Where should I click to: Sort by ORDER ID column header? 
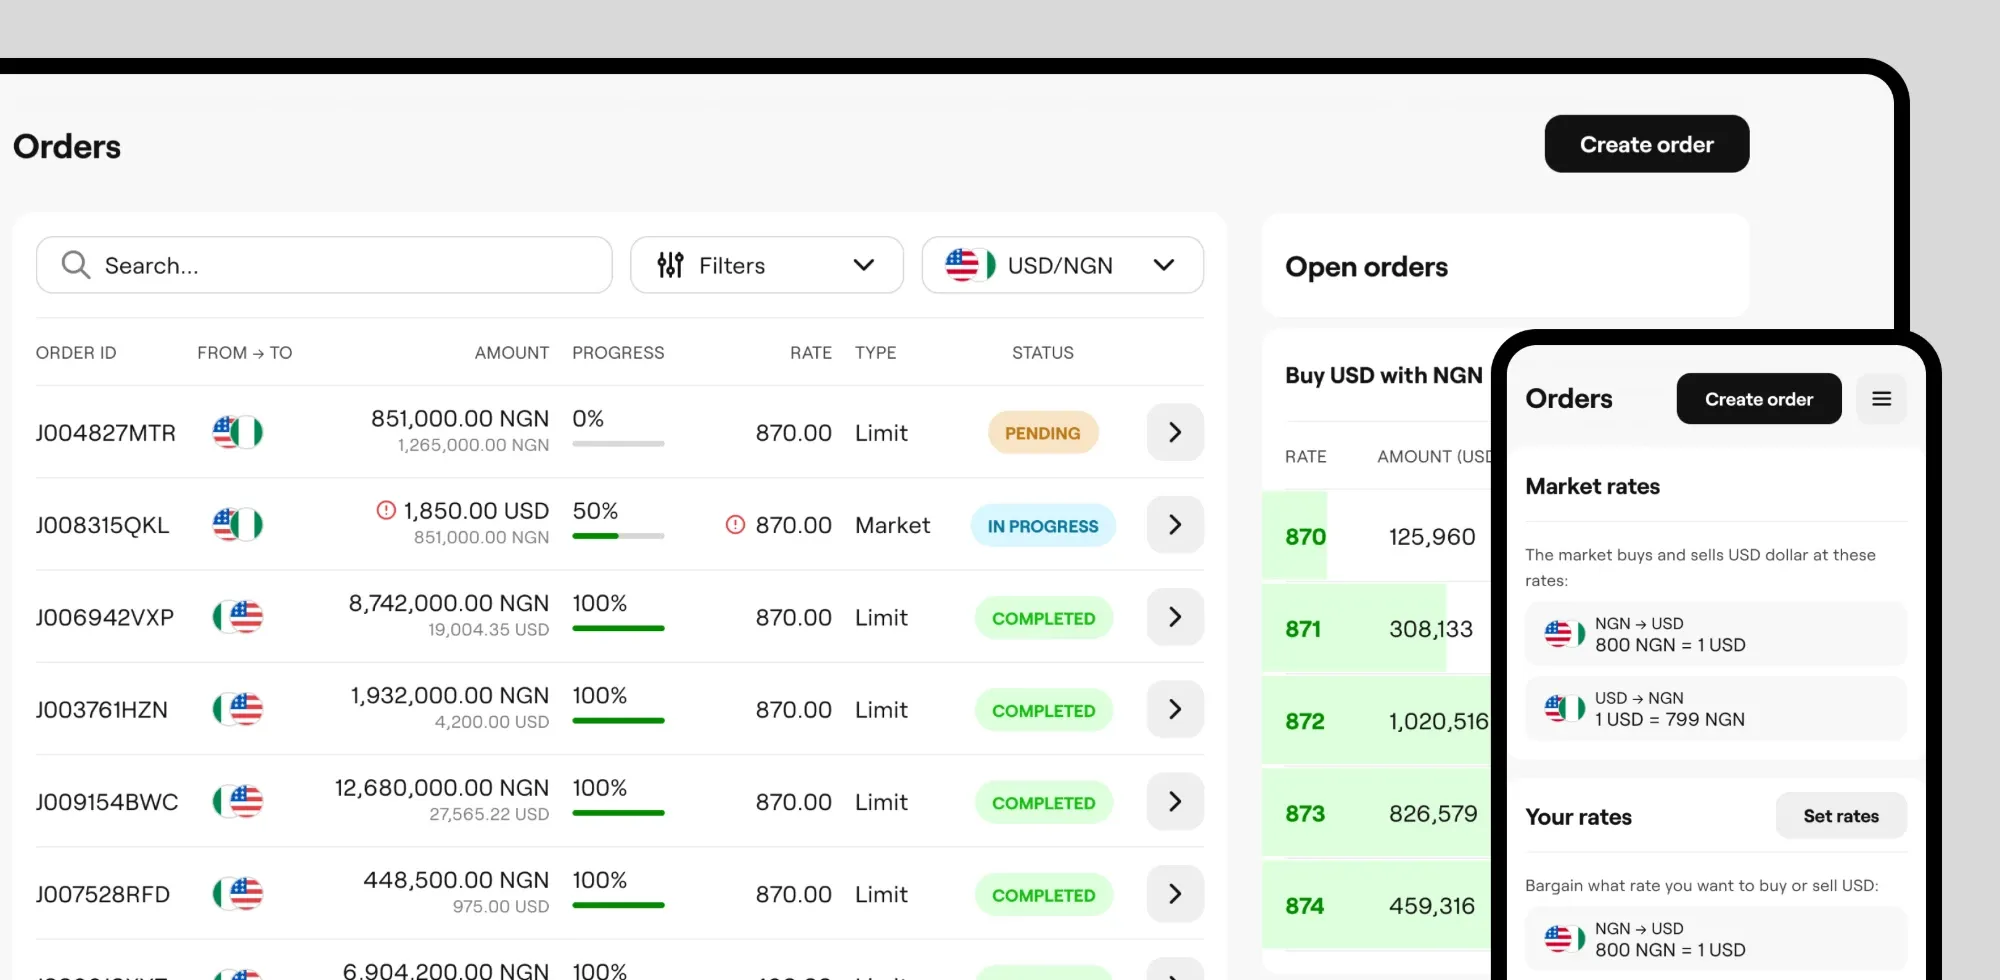point(76,353)
